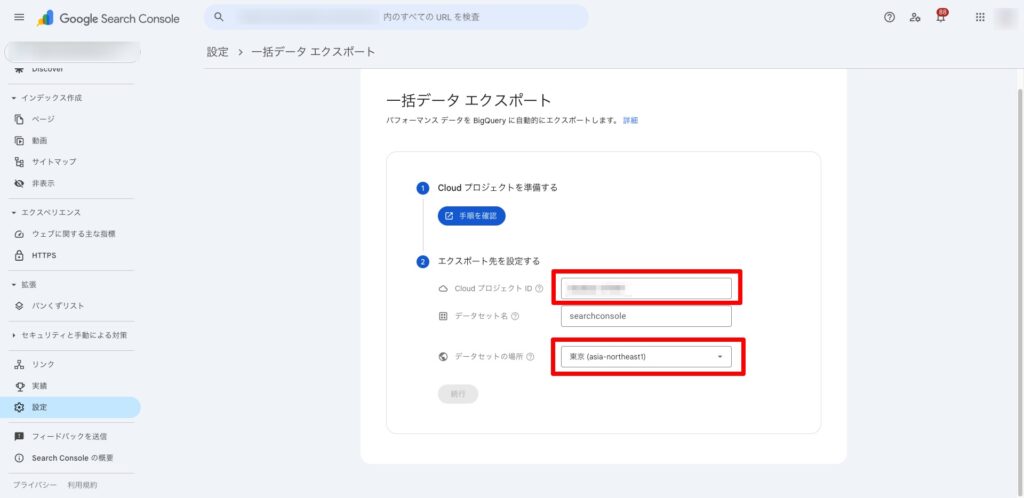1024x498 pixels.
Task: Click help icon beside データセット名
Action: point(515,316)
